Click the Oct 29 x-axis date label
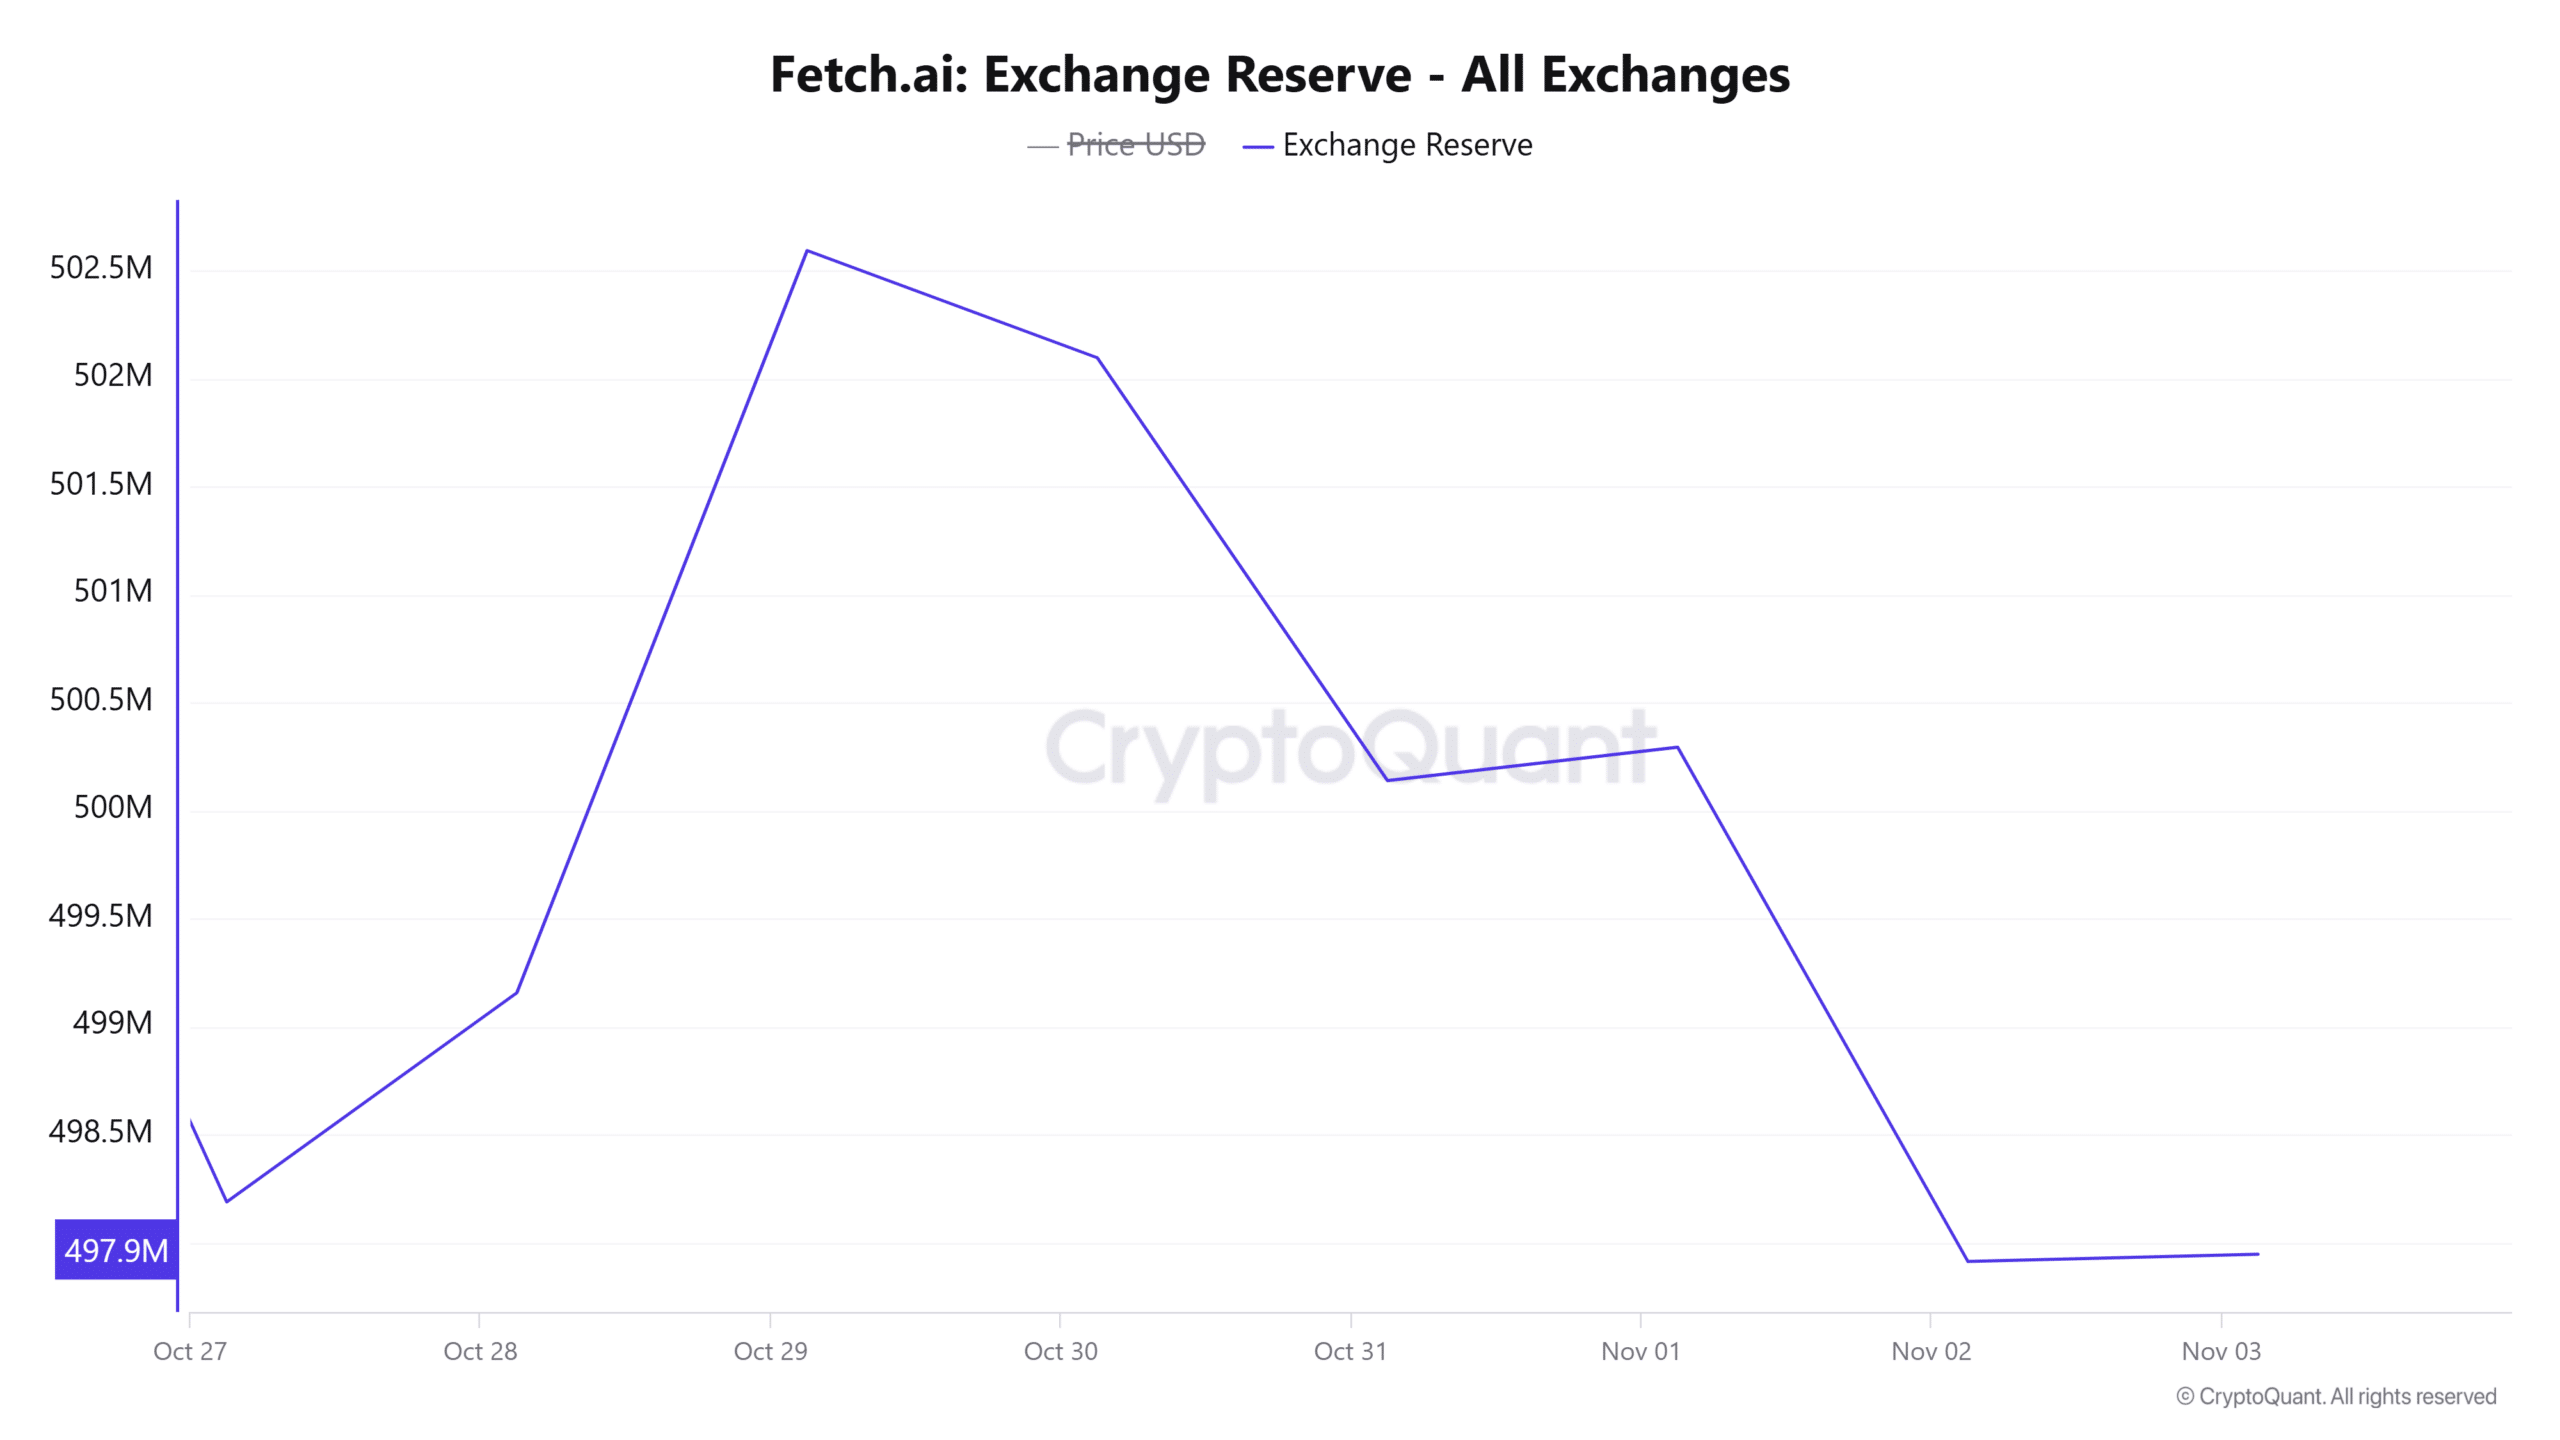 click(770, 1352)
